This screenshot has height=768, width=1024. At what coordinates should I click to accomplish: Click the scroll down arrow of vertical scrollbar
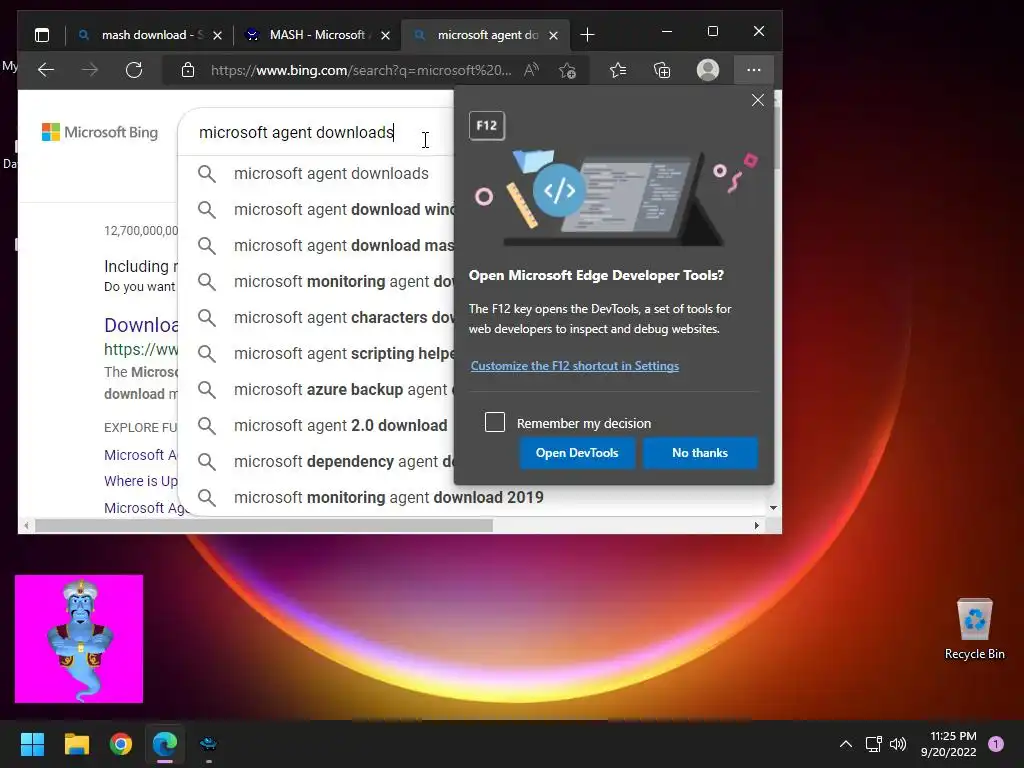click(x=773, y=507)
